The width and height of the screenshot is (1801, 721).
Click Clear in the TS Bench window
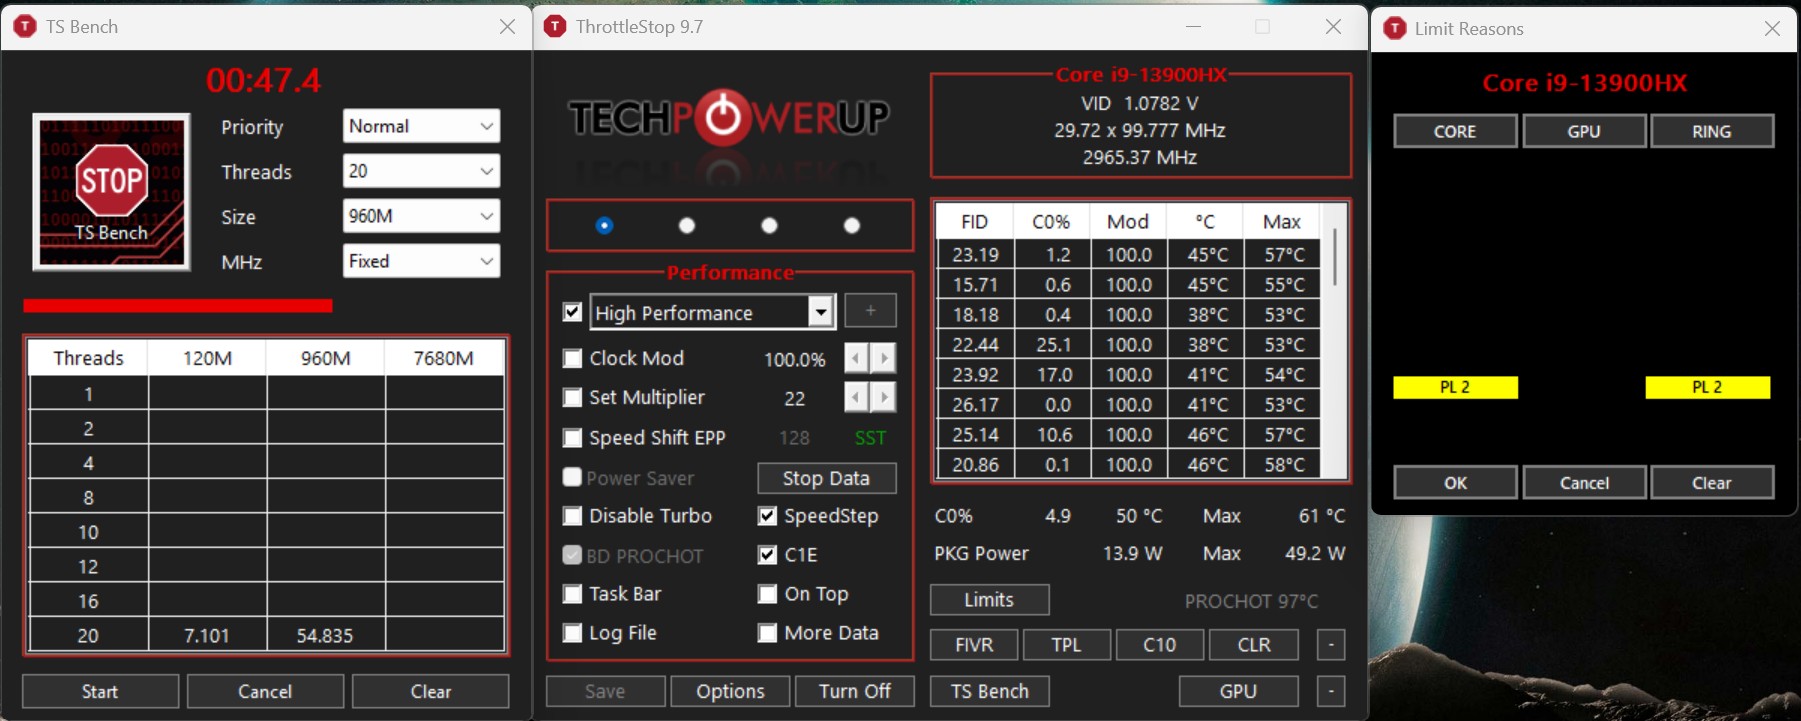pyautogui.click(x=431, y=691)
